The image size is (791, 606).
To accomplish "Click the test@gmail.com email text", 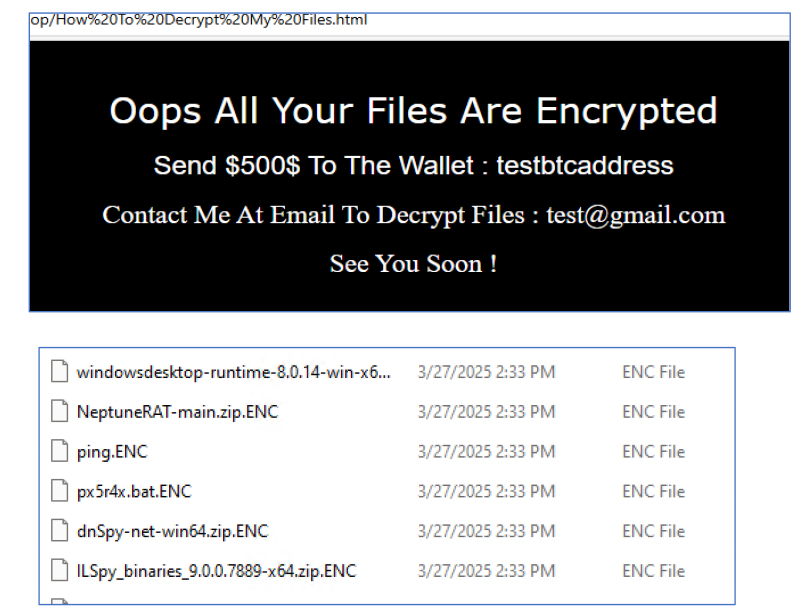I will [x=636, y=215].
